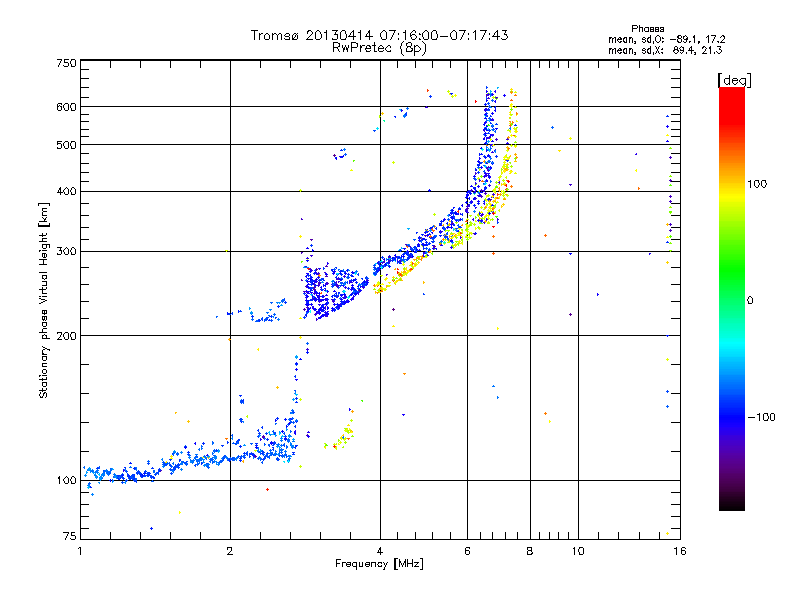This screenshot has height=600, width=800.
Task: Click the 'Stationary phase Virtual Height [km]' axis title
Action: pos(44,301)
